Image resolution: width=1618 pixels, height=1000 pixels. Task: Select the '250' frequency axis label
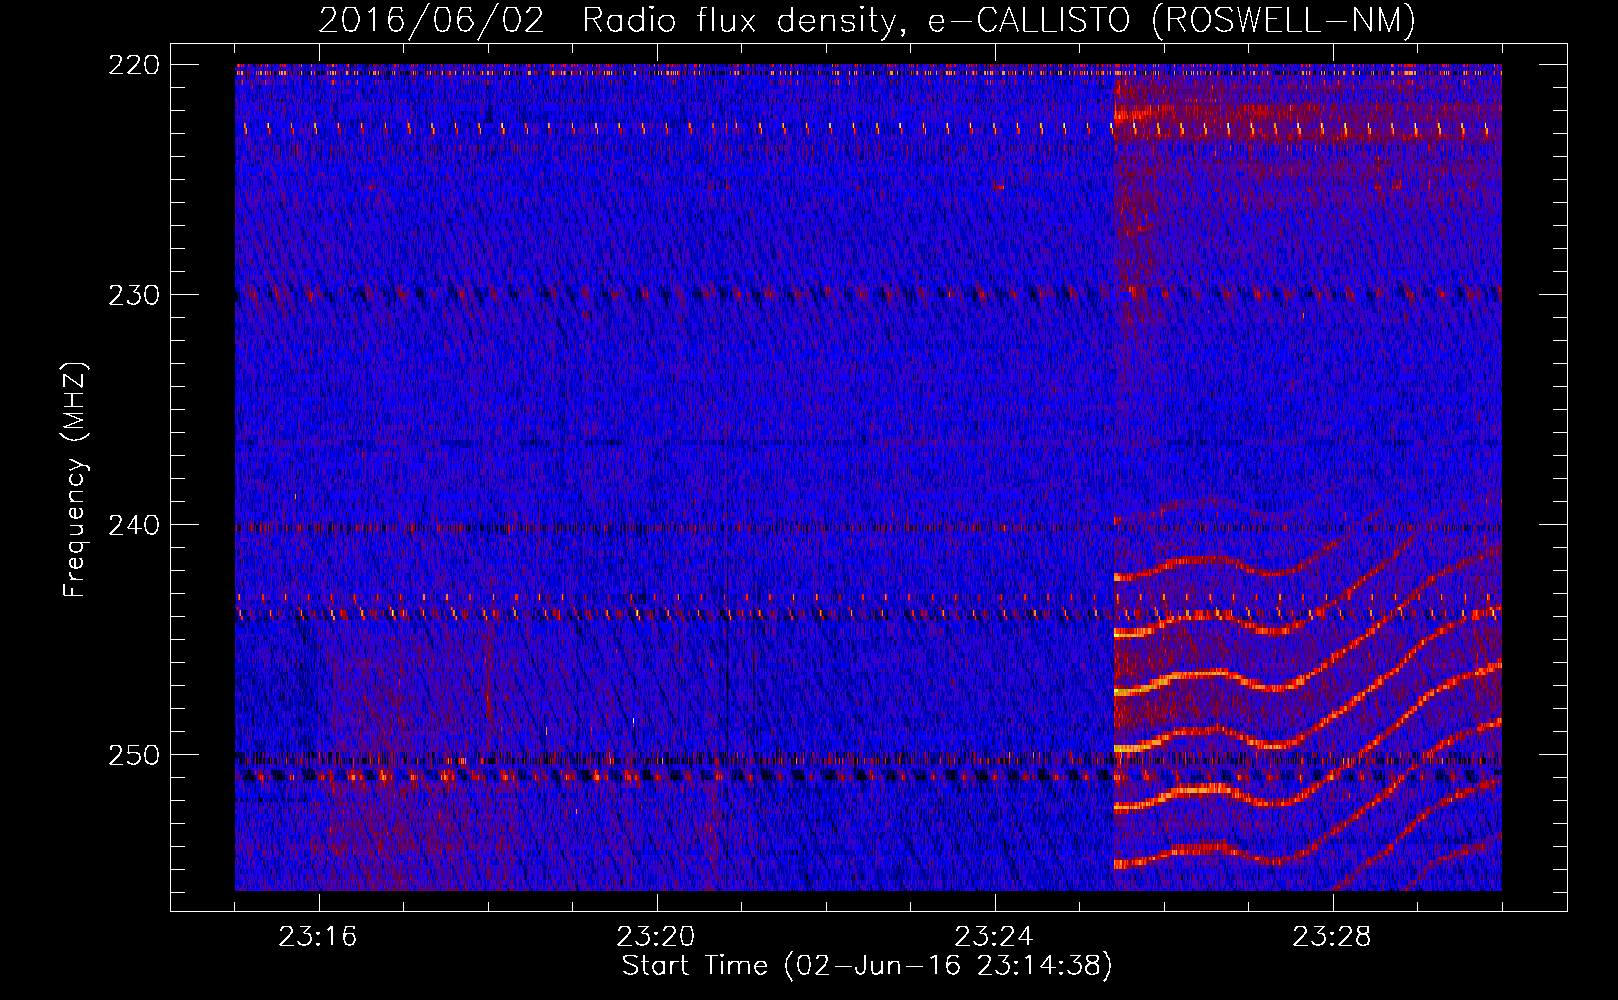(x=133, y=755)
